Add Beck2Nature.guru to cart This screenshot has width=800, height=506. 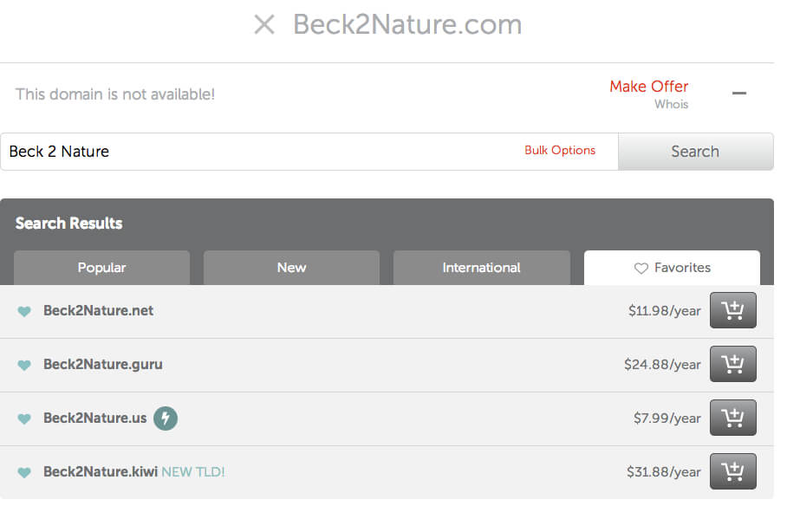pyautogui.click(x=733, y=364)
